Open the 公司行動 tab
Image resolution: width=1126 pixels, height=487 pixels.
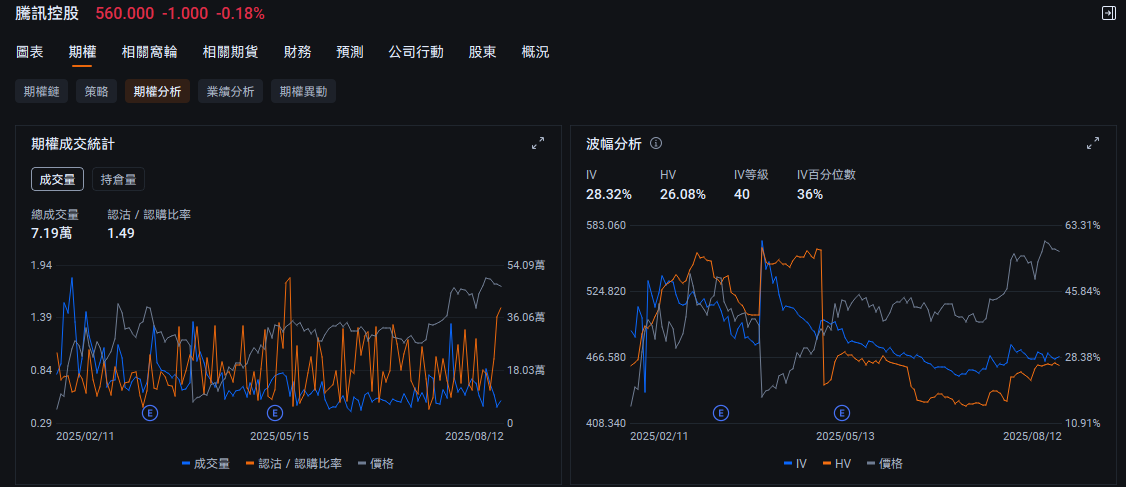(x=416, y=52)
